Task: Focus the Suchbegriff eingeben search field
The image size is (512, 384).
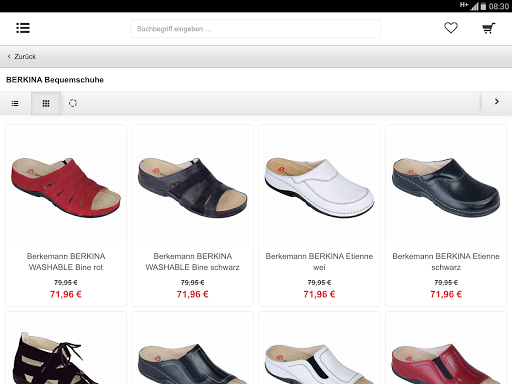Action: coord(255,29)
